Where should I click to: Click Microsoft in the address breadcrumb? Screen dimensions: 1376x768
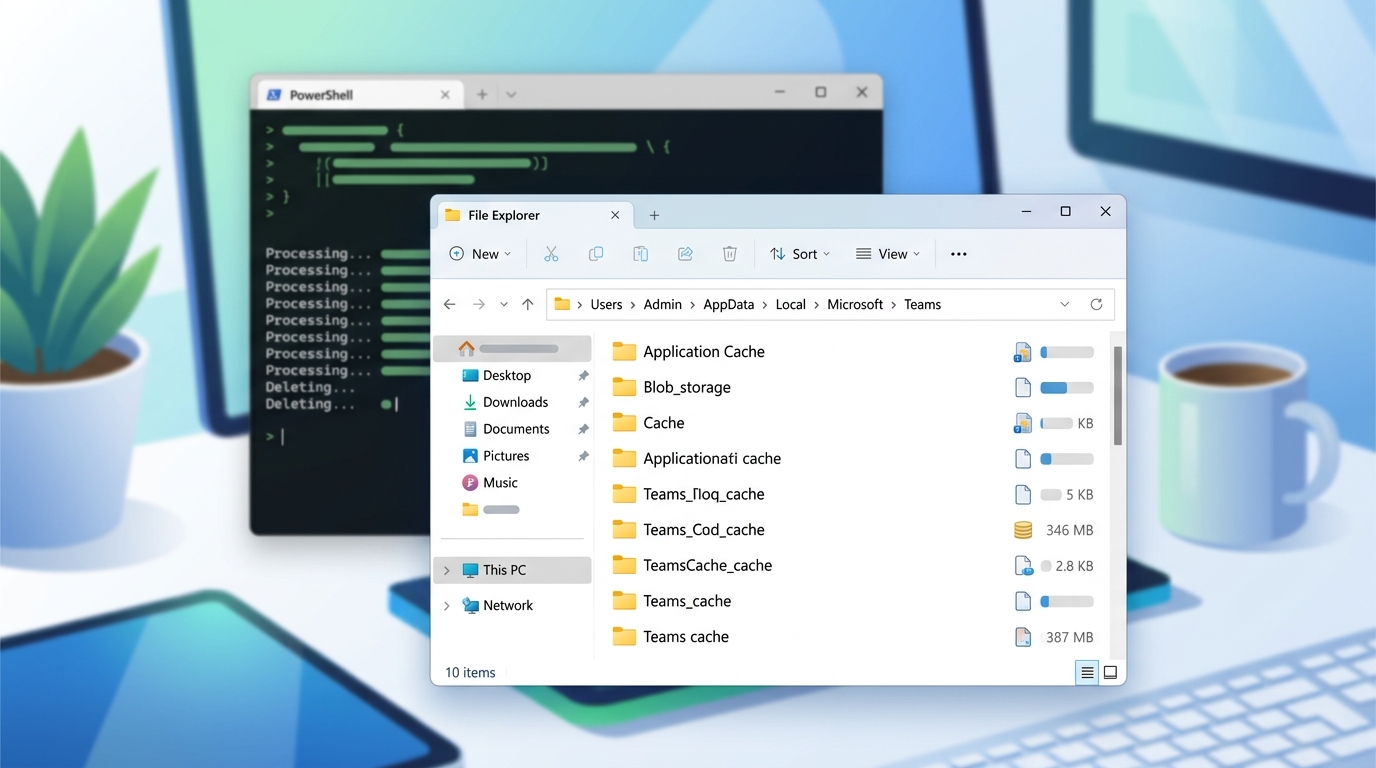(855, 304)
